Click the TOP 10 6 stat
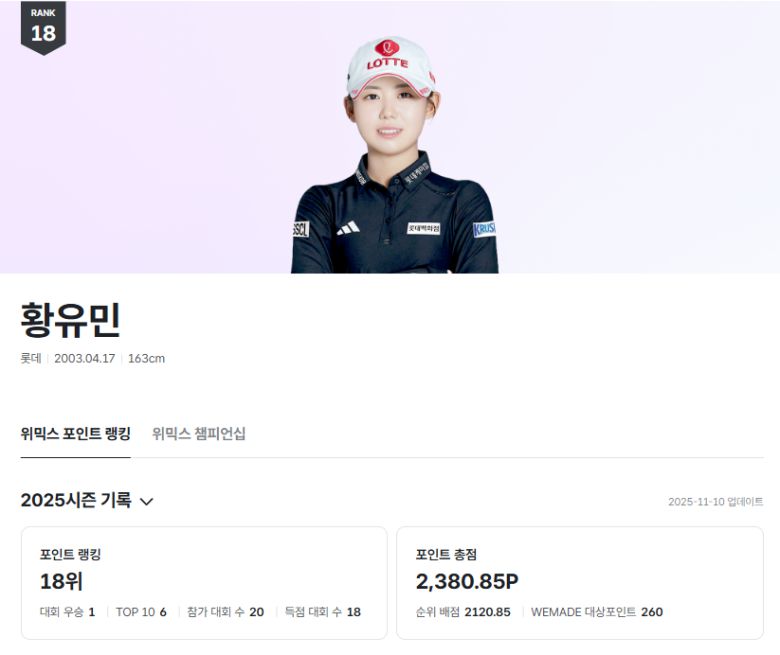The width and height of the screenshot is (780, 655). click(x=141, y=612)
